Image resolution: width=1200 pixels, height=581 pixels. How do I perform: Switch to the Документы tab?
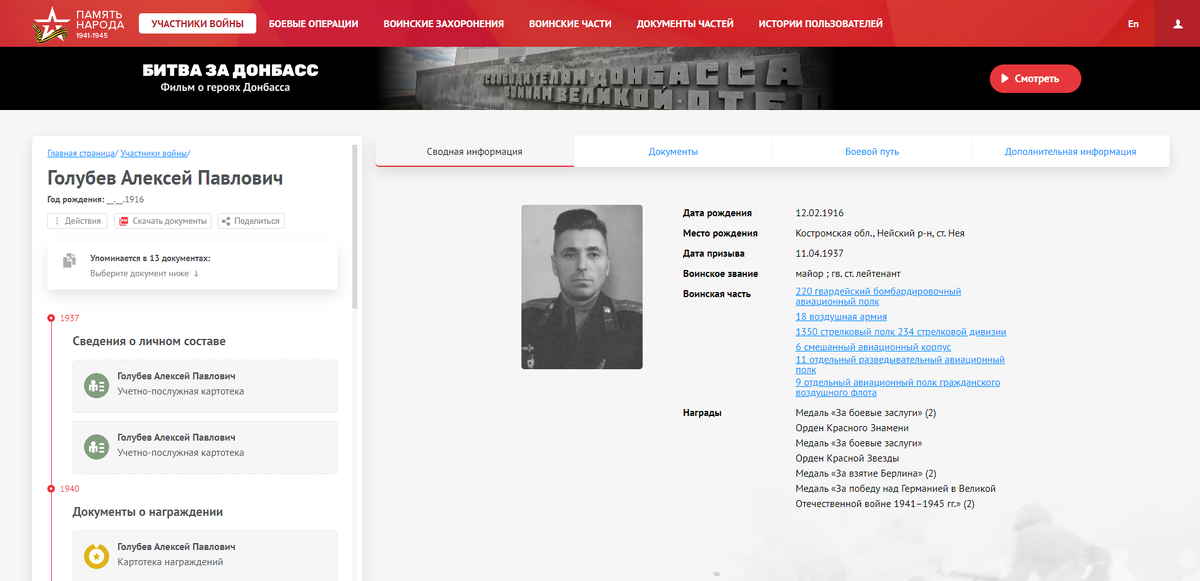pyautogui.click(x=673, y=152)
